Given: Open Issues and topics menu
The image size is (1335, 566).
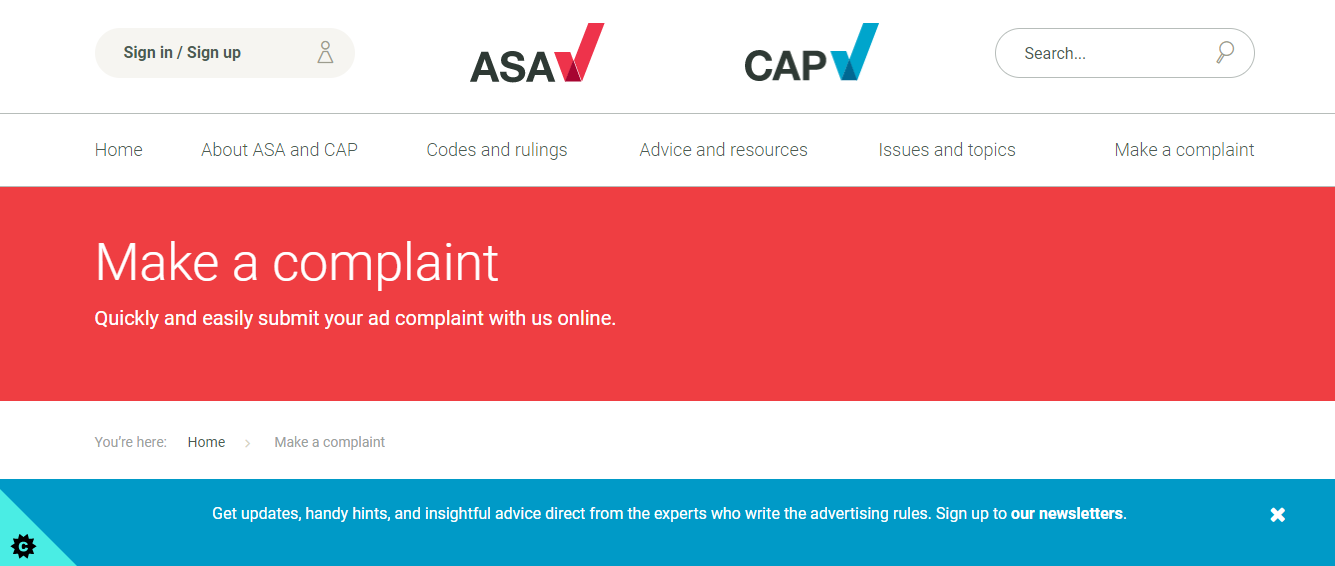Looking at the screenshot, I should (946, 150).
